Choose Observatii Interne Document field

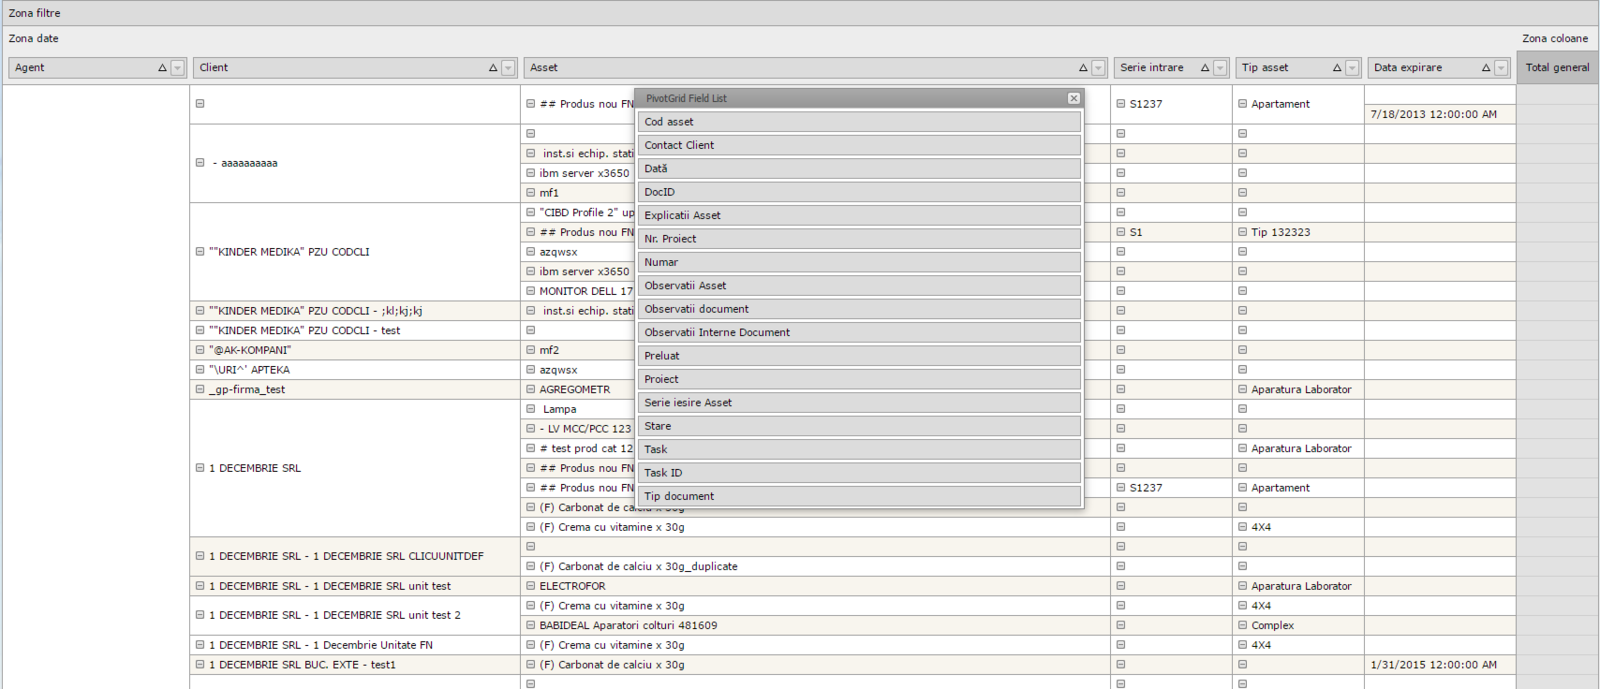pyautogui.click(x=858, y=332)
